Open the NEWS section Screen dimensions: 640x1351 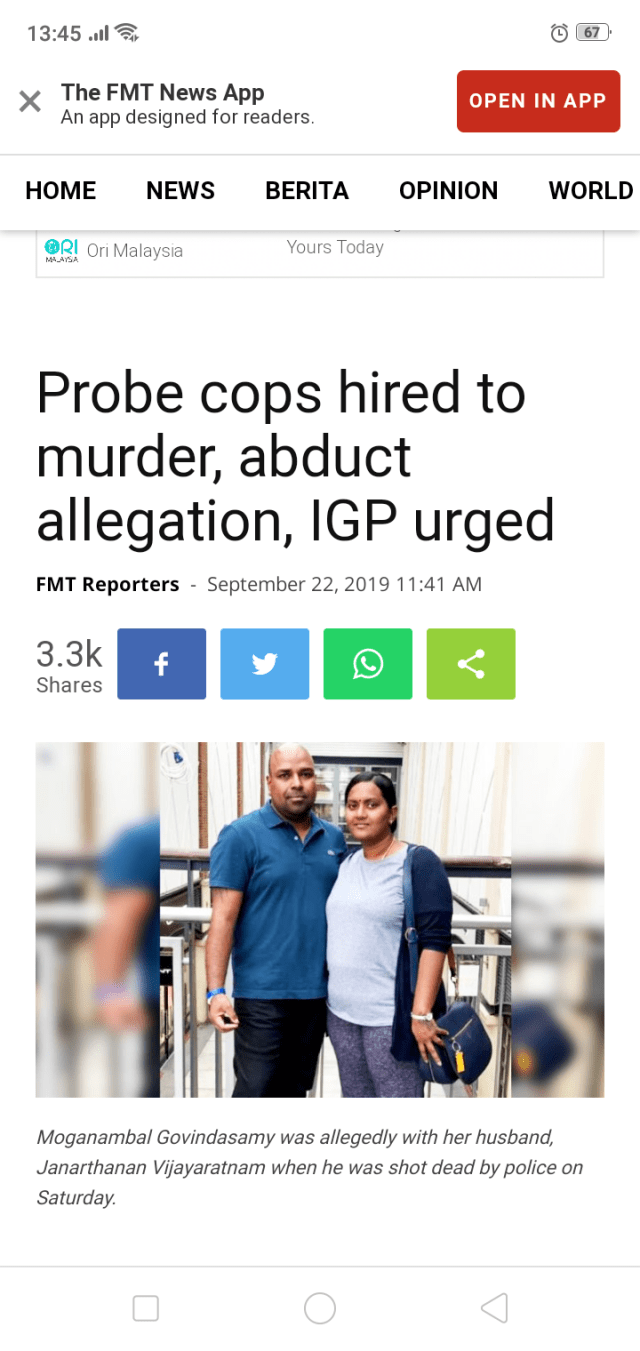tap(180, 190)
